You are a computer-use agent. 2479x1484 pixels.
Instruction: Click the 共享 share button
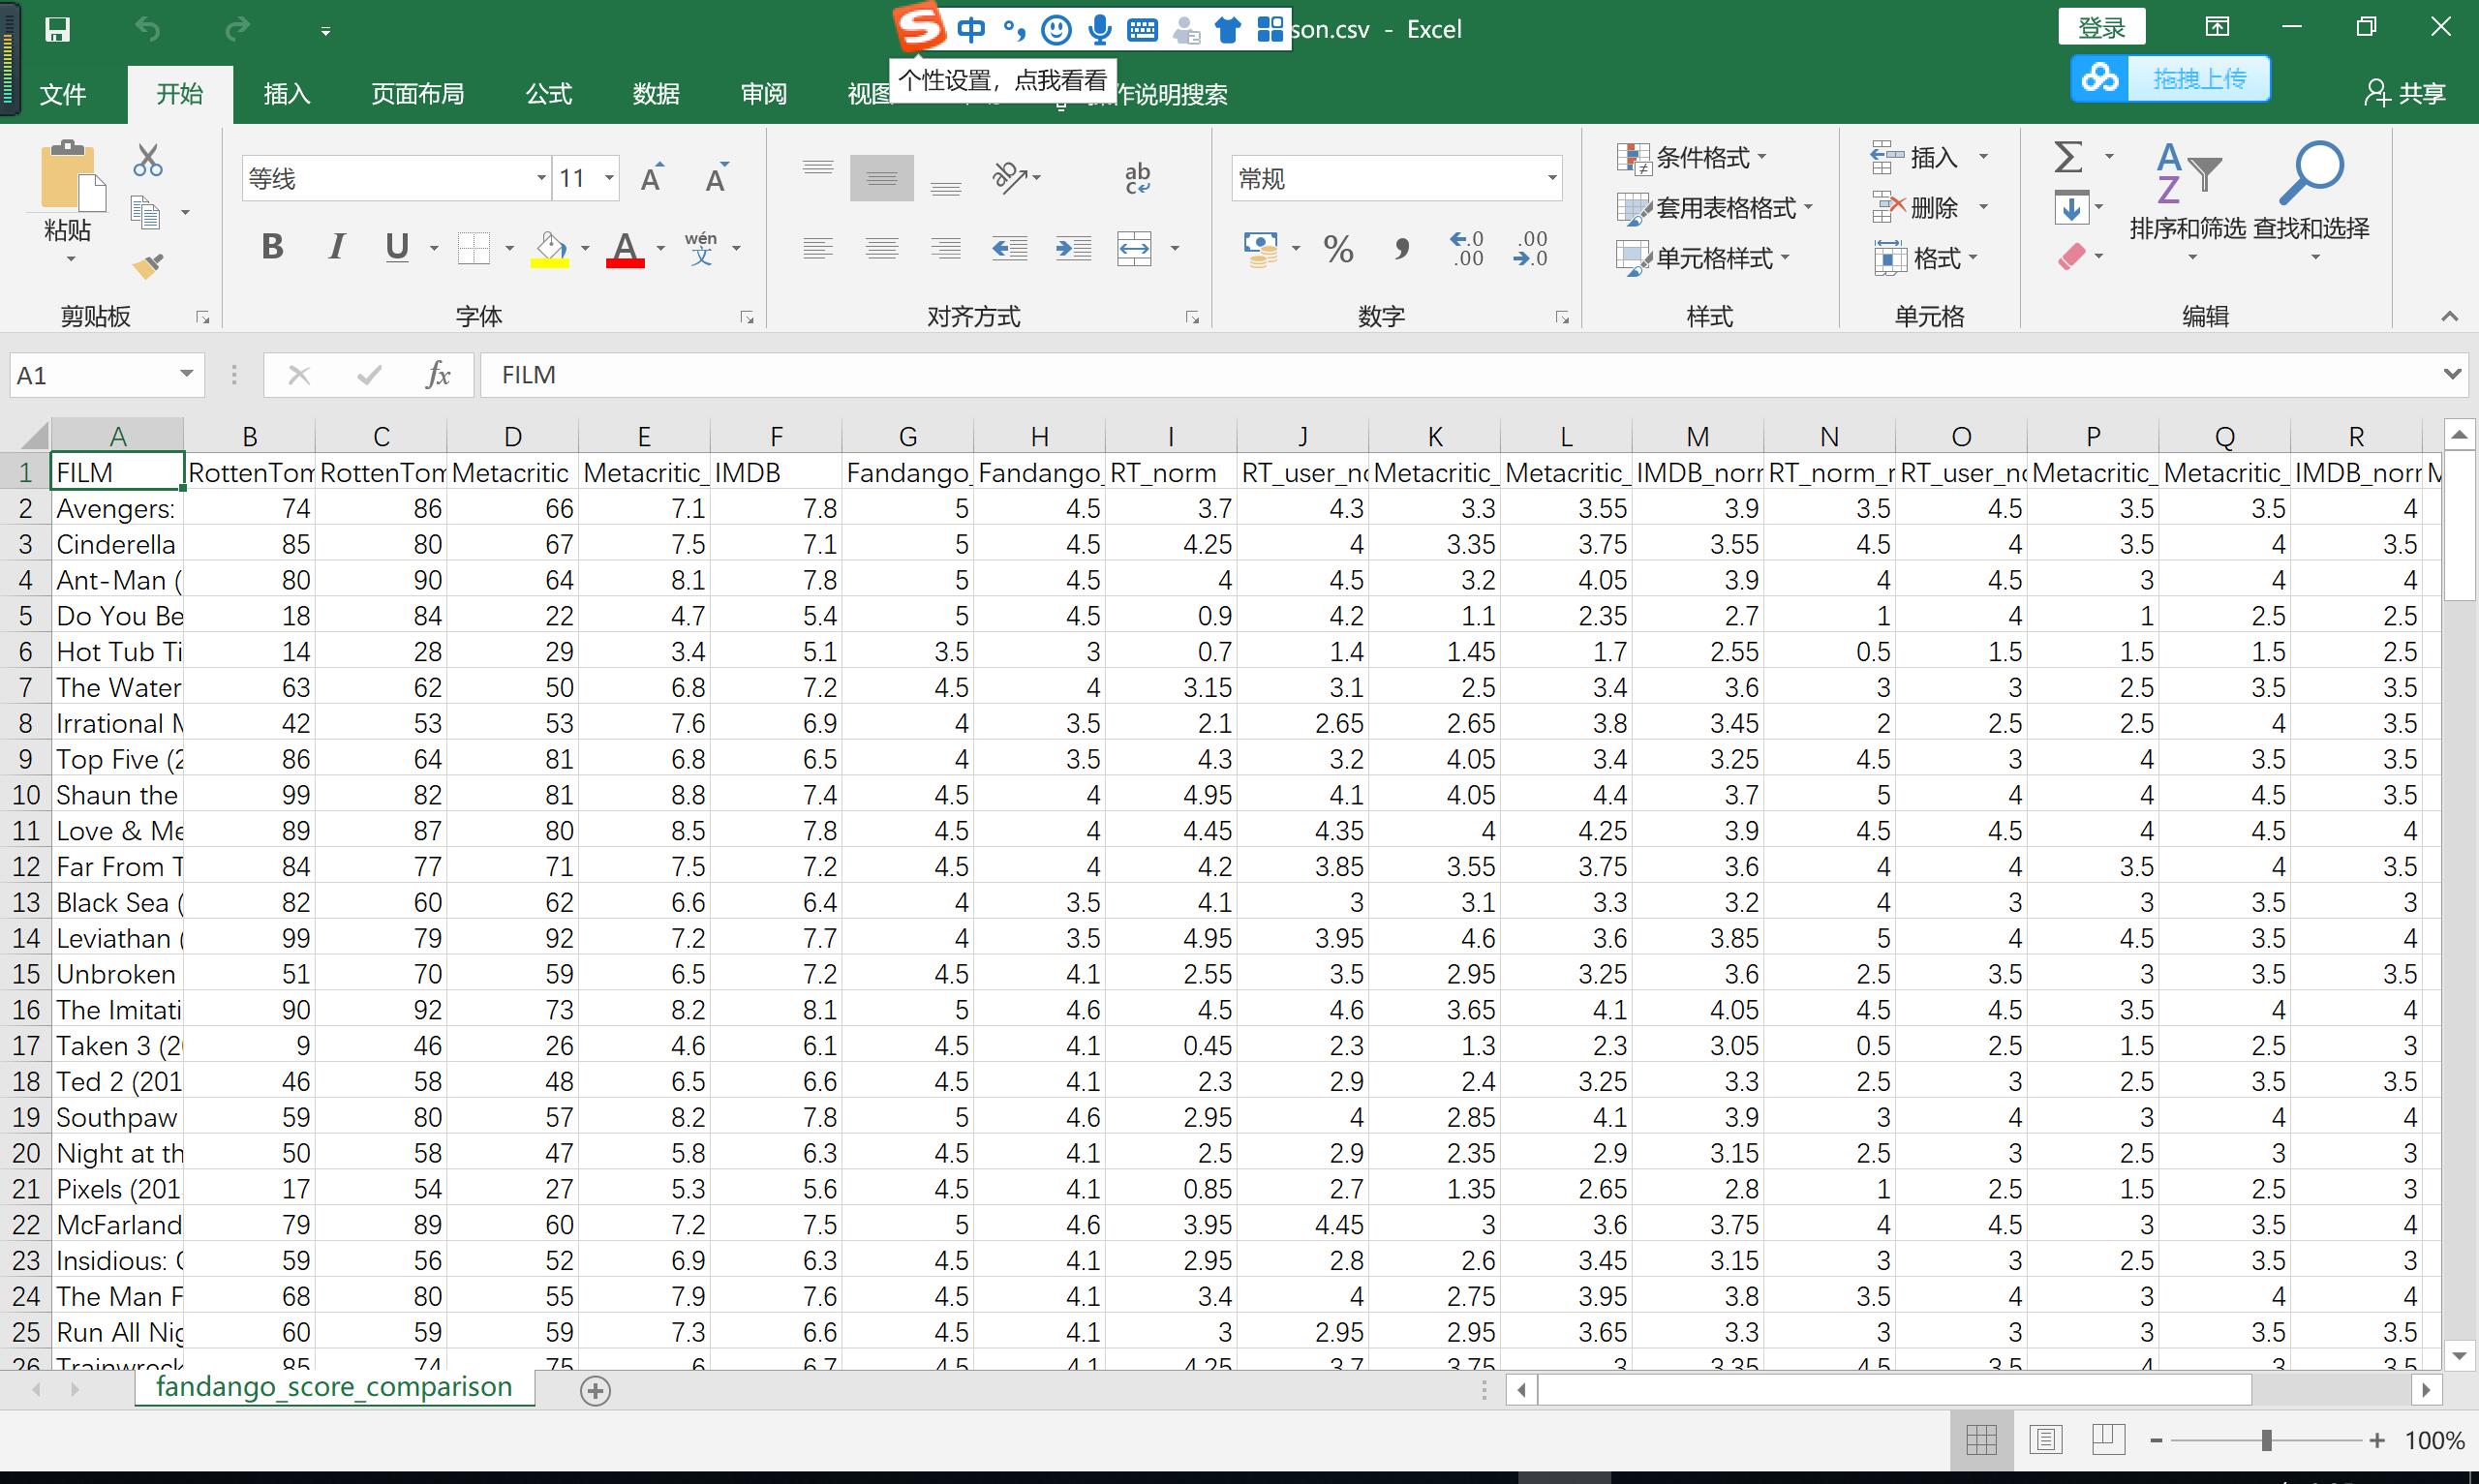2405,94
